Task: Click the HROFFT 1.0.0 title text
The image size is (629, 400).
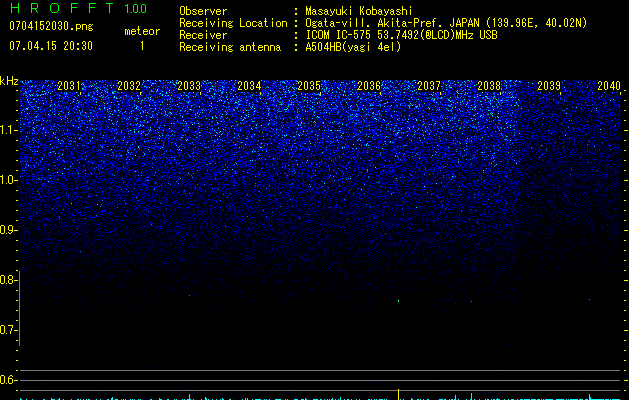Action: [x=78, y=8]
